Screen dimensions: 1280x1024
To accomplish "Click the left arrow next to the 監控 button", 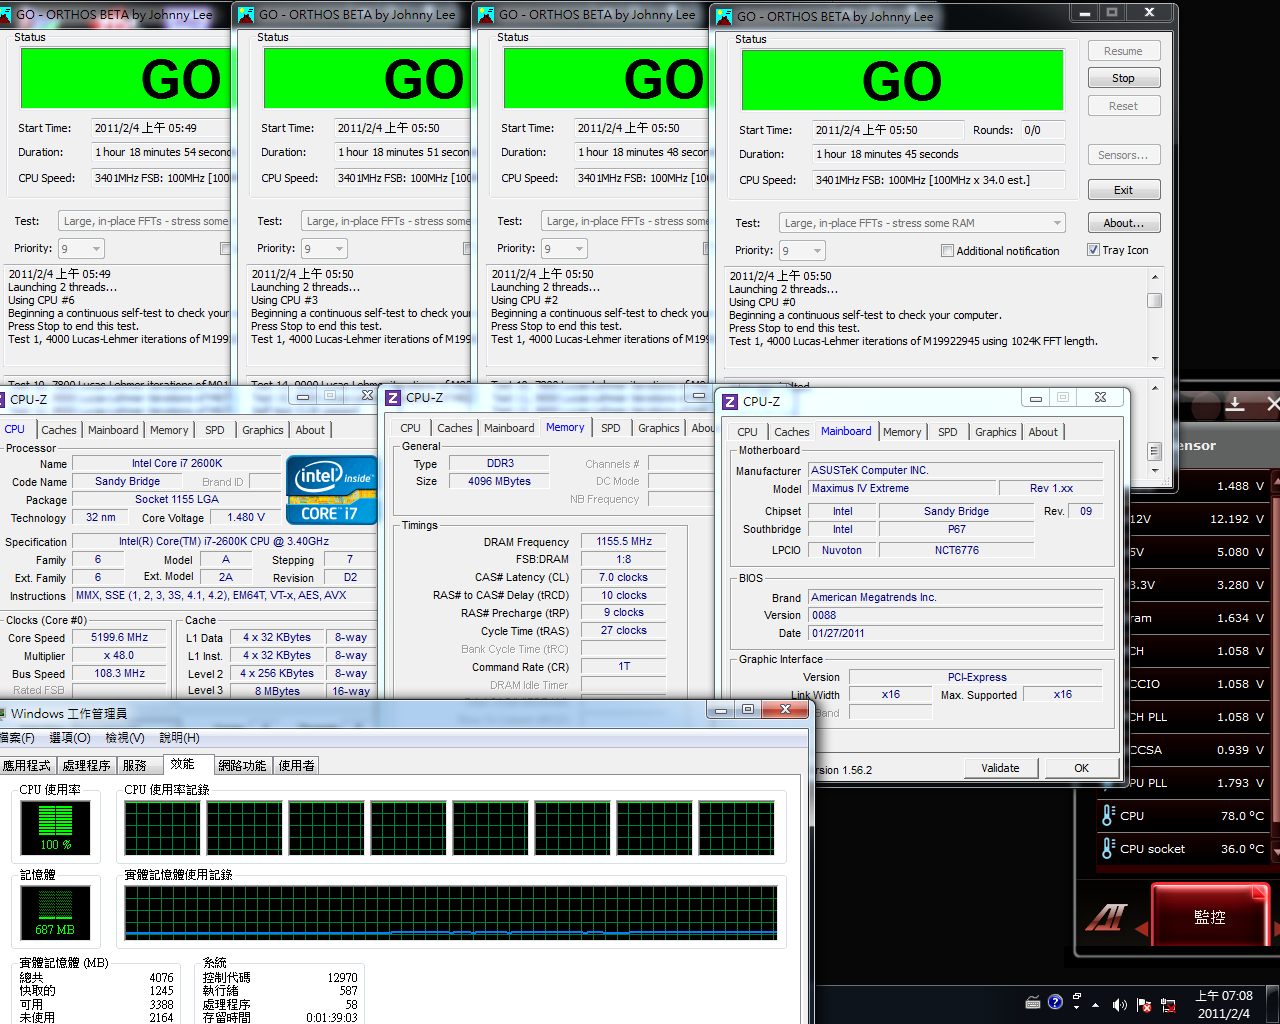I will pyautogui.click(x=1141, y=929).
